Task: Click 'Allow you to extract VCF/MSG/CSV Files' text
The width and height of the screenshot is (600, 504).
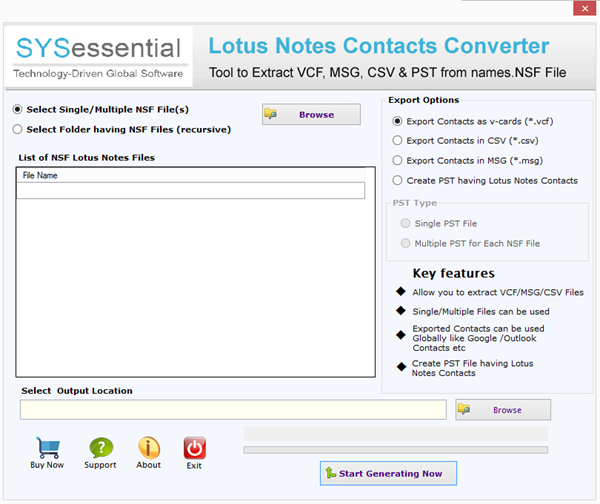Action: coord(498,292)
